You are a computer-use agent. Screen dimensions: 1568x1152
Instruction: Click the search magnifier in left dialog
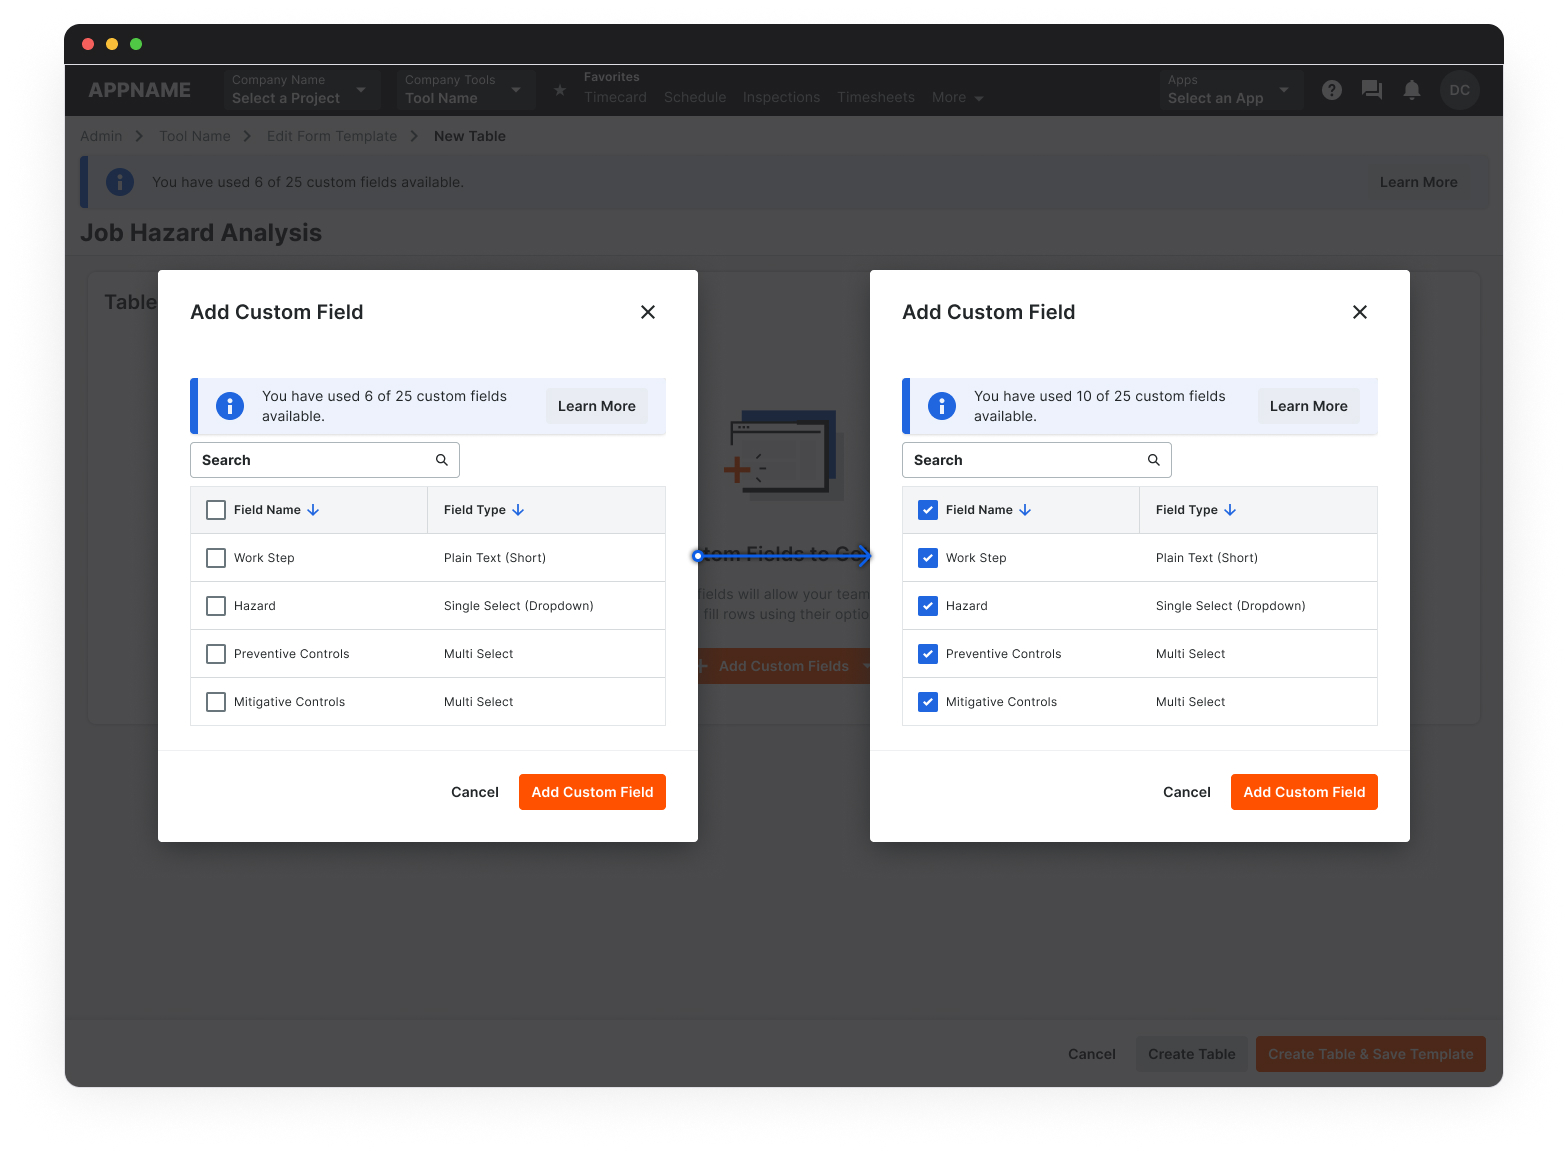tap(441, 460)
